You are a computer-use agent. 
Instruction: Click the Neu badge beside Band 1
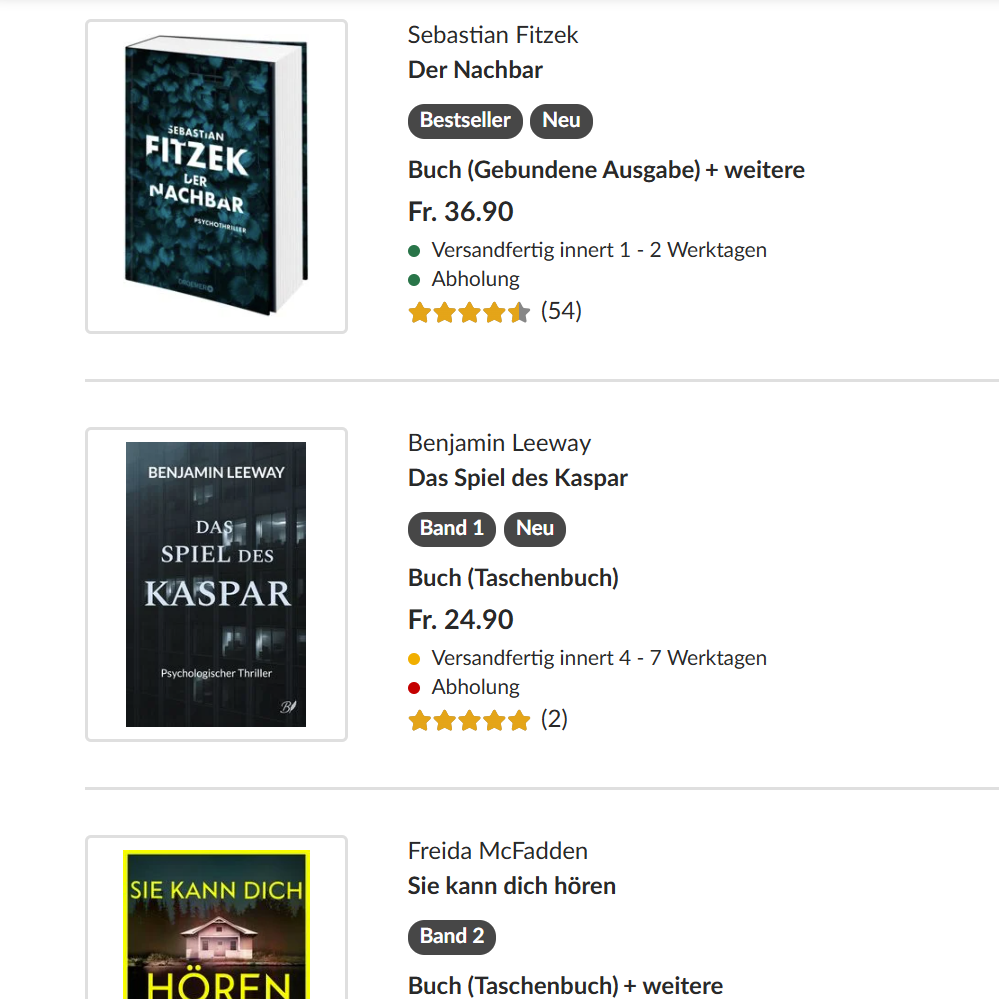coord(535,529)
